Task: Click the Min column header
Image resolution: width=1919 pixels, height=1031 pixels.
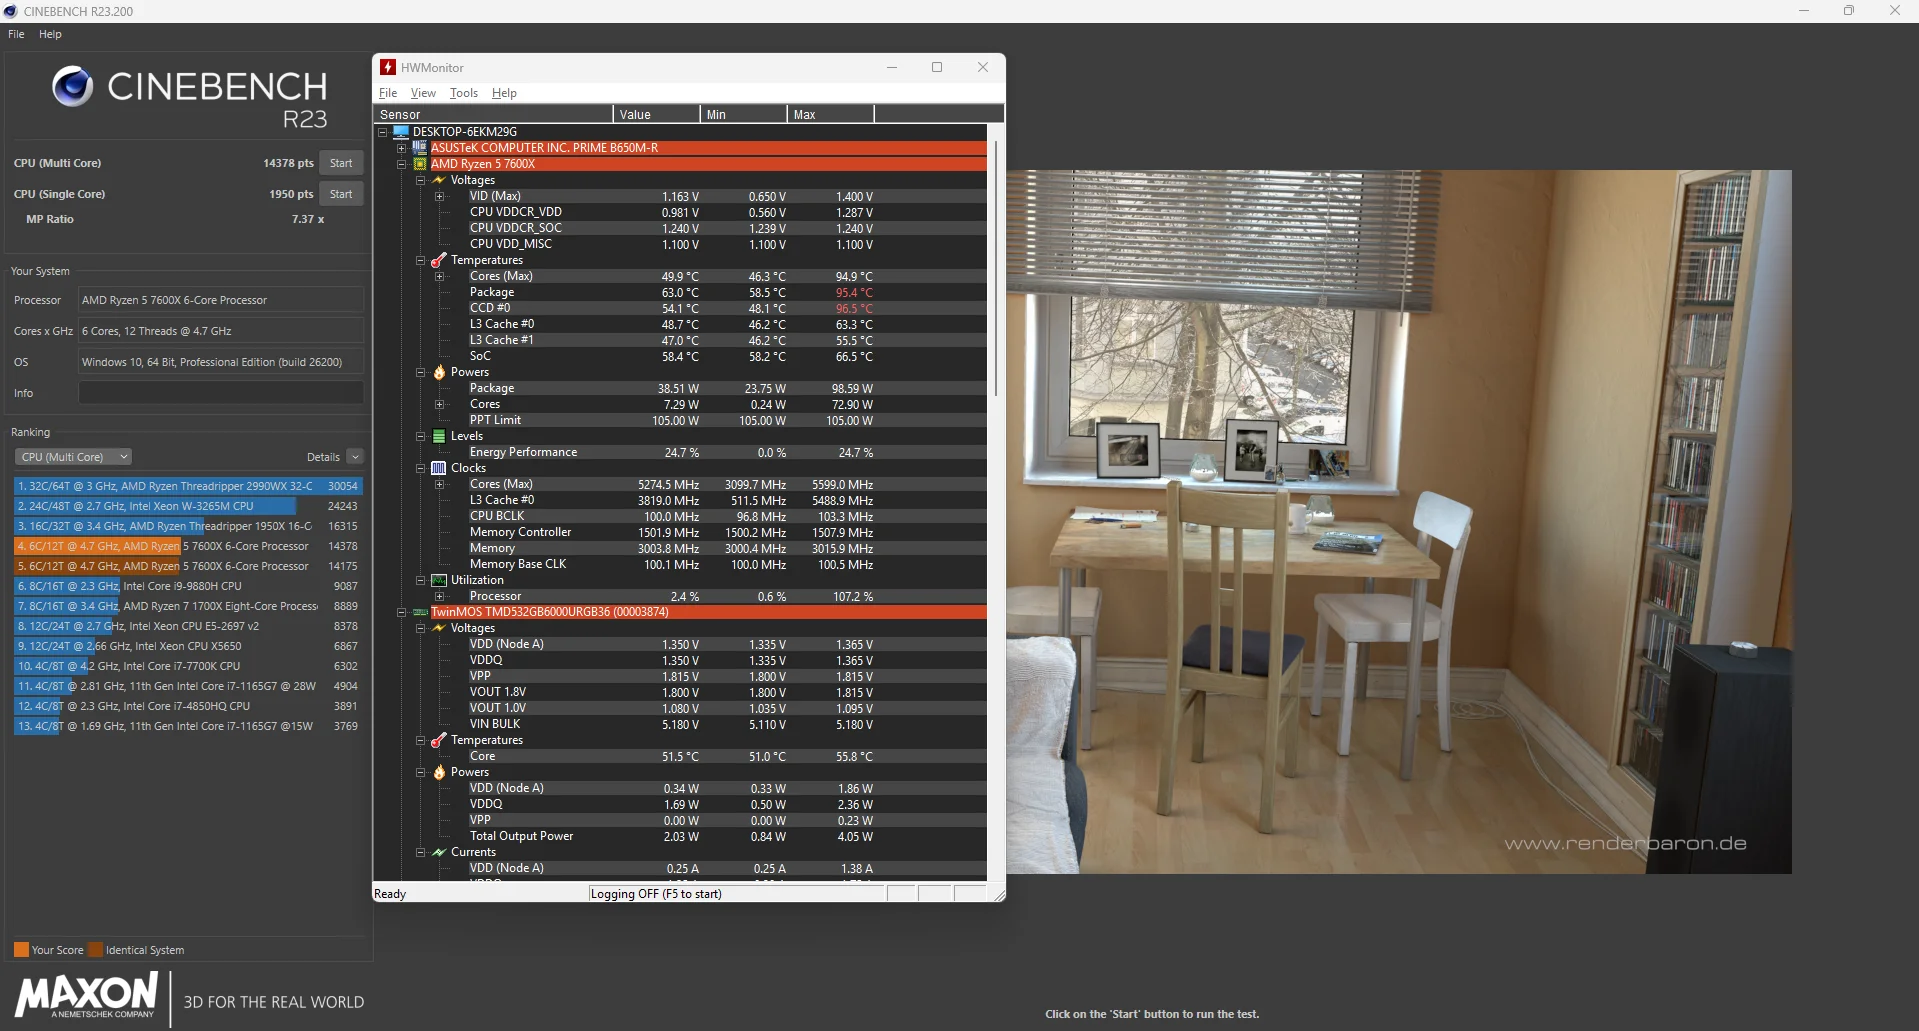Action: (x=743, y=114)
